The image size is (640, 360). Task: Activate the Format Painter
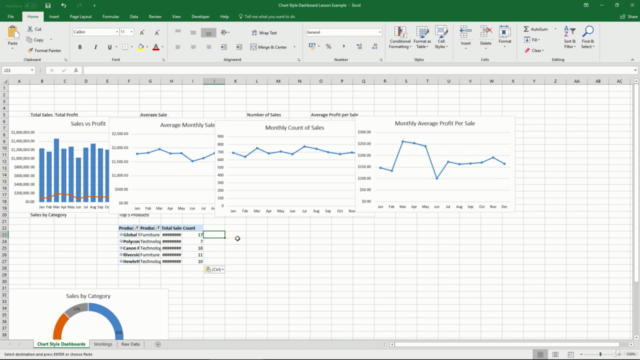tap(44, 50)
